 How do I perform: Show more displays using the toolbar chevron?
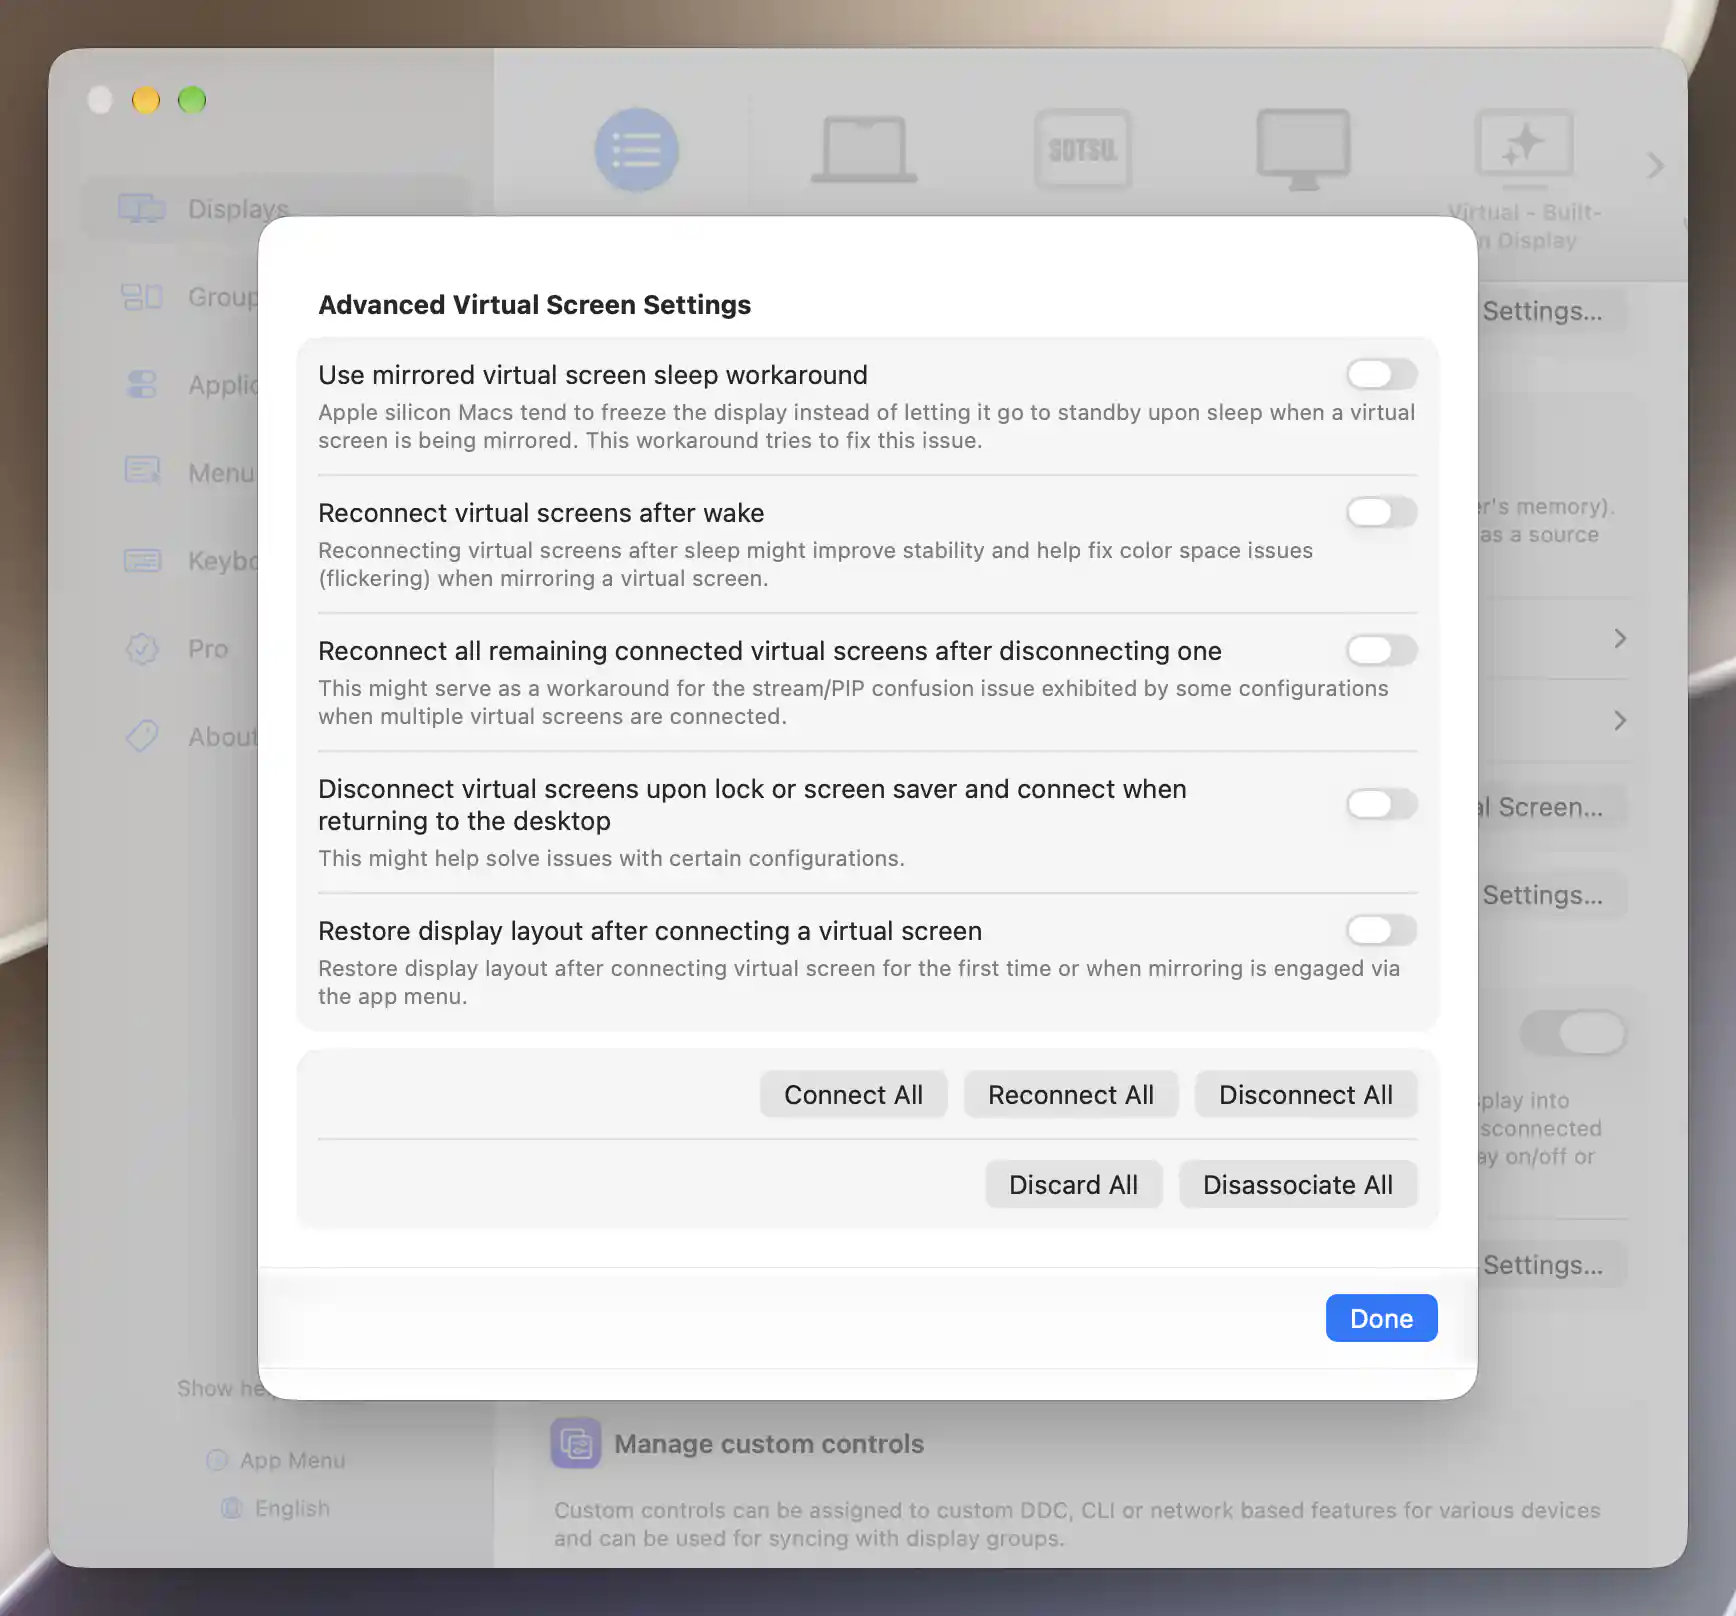[x=1655, y=165]
